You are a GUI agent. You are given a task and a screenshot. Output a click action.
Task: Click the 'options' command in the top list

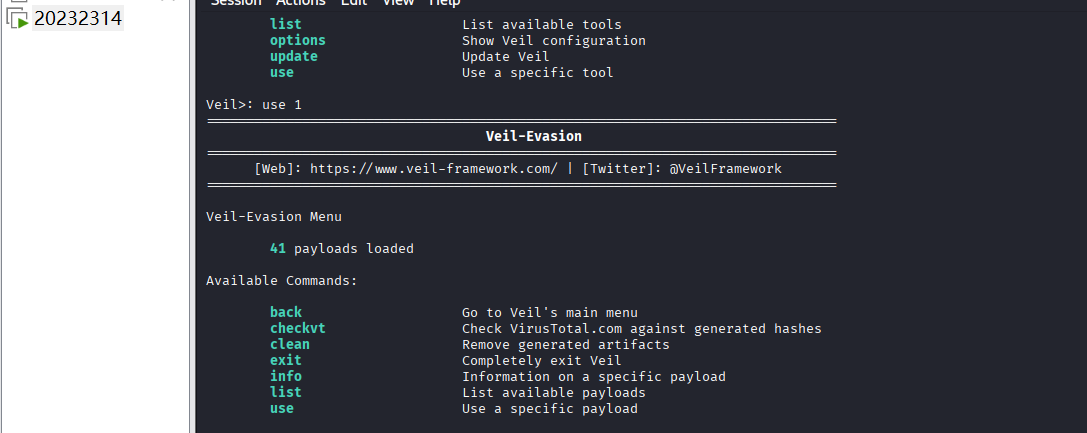[x=297, y=40]
